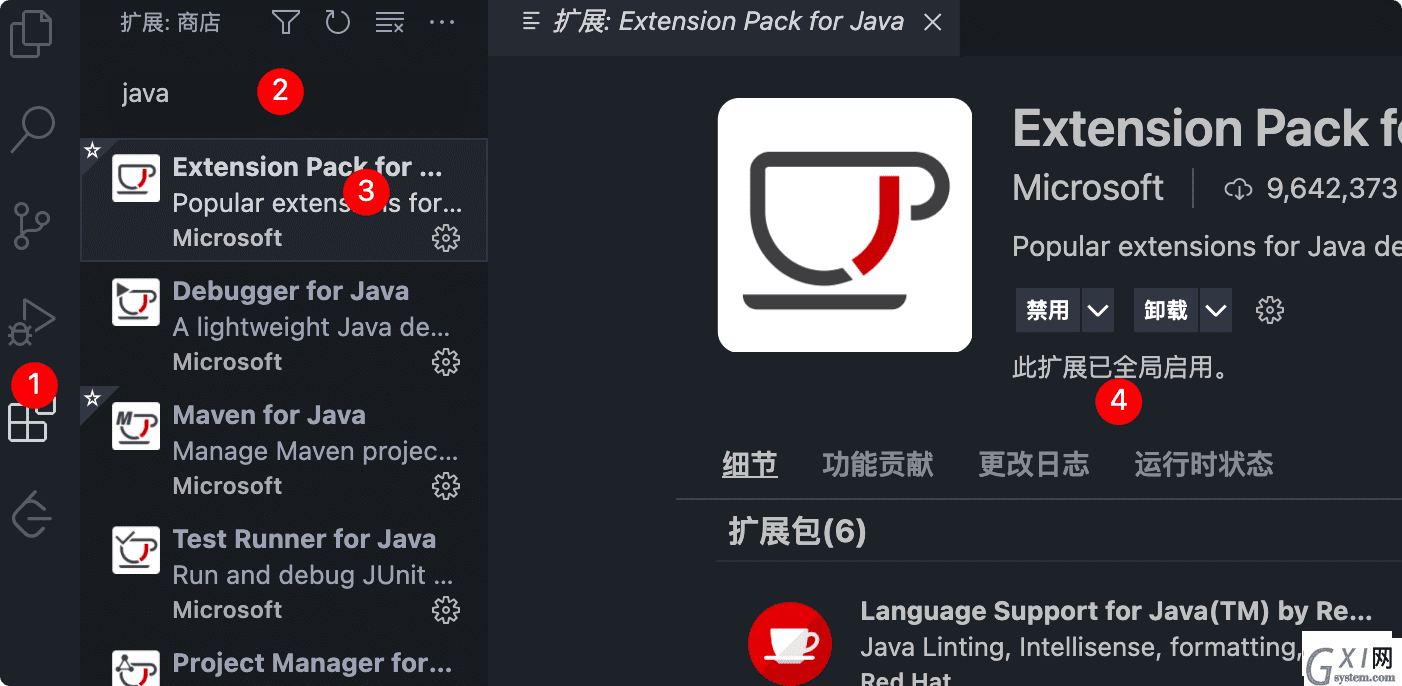The height and width of the screenshot is (686, 1402).
Task: Select Project Manager for Java list item
Action: click(284, 660)
